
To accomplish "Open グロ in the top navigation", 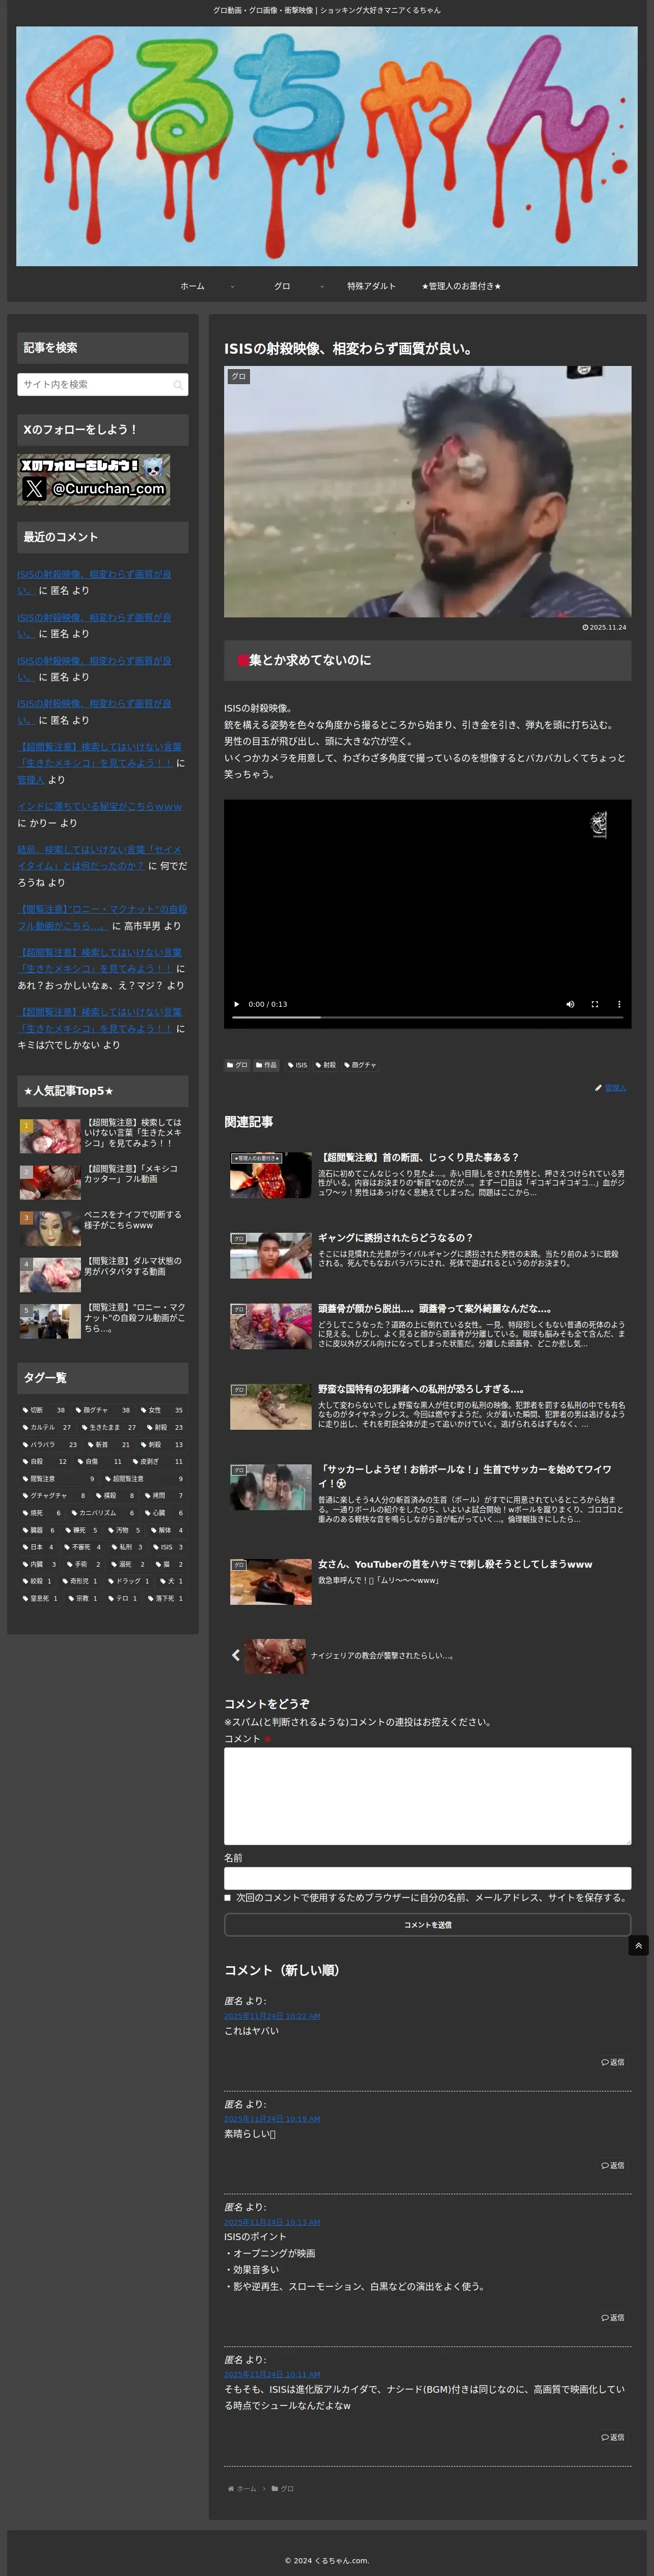I will point(282,287).
